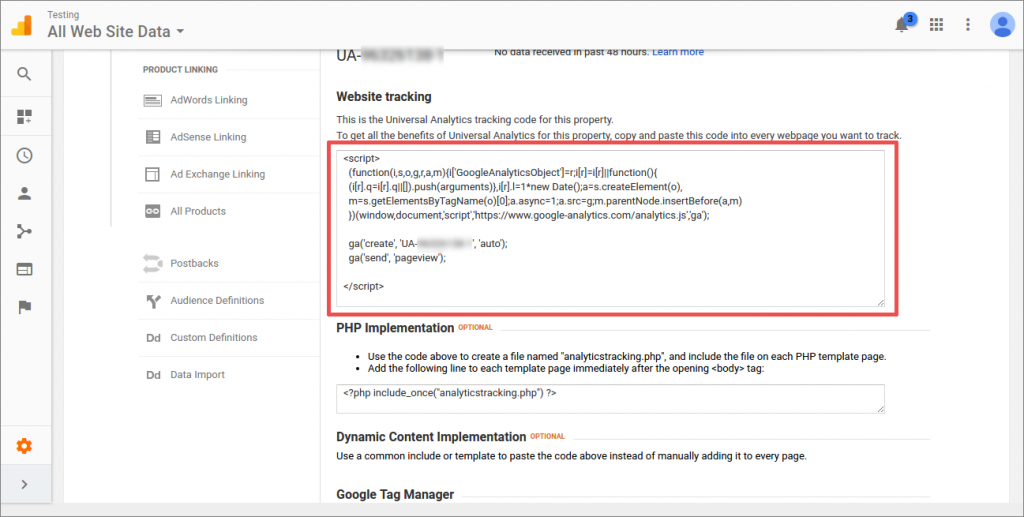Viewport: 1024px width, 517px height.
Task: Expand the left sidebar with chevron
Action: pyautogui.click(x=24, y=485)
